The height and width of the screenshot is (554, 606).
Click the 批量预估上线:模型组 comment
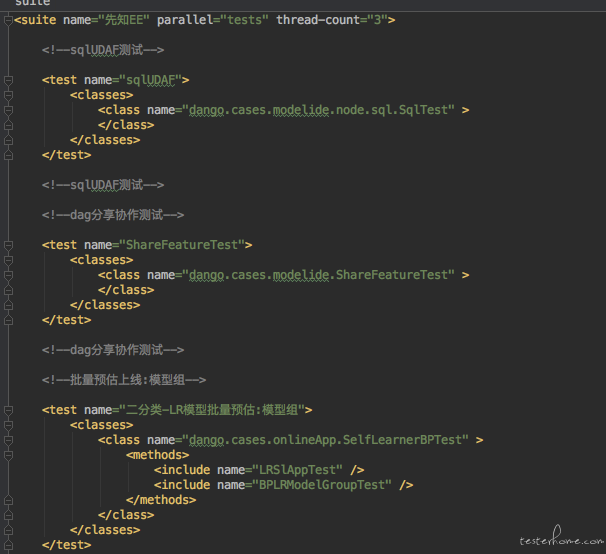pos(124,380)
